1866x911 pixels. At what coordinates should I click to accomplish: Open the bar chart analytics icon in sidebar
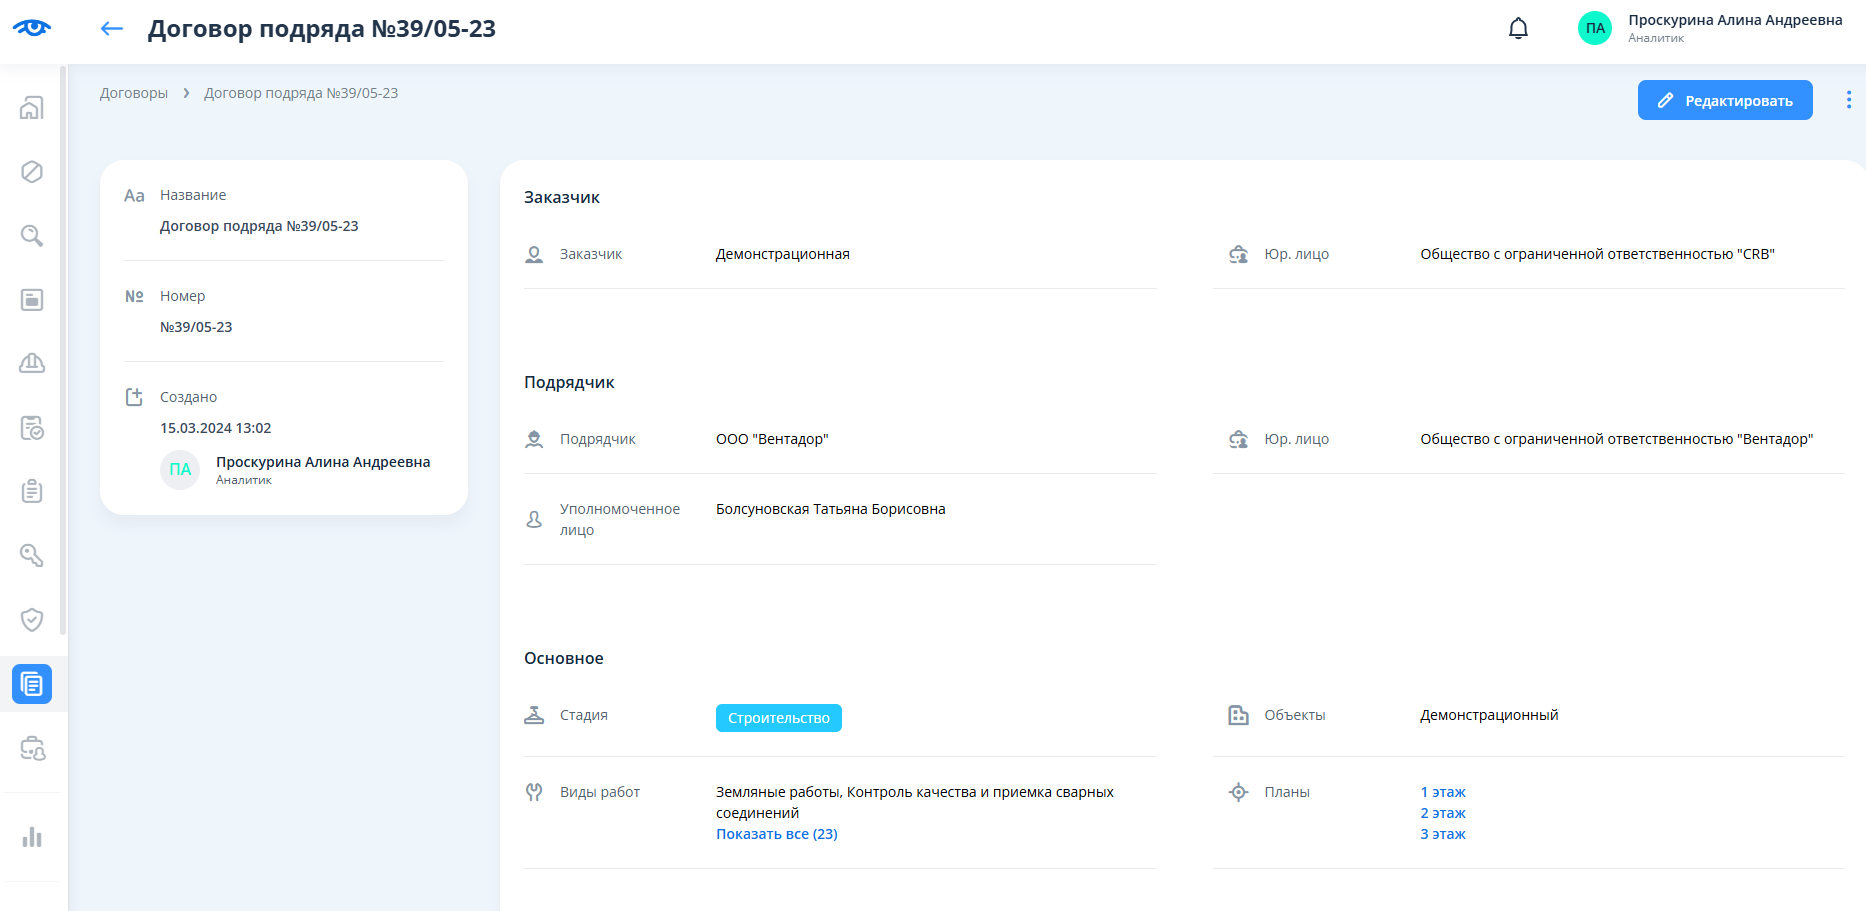(32, 837)
